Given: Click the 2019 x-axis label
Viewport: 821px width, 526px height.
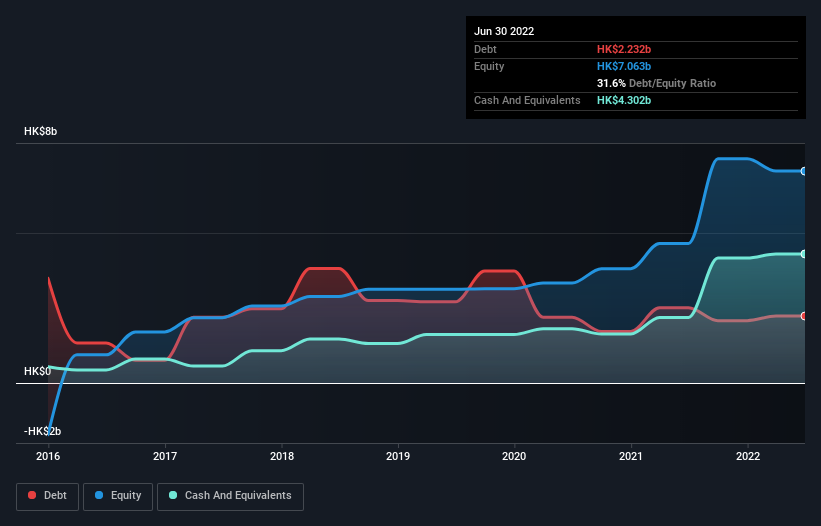Looking at the screenshot, I should (x=398, y=456).
